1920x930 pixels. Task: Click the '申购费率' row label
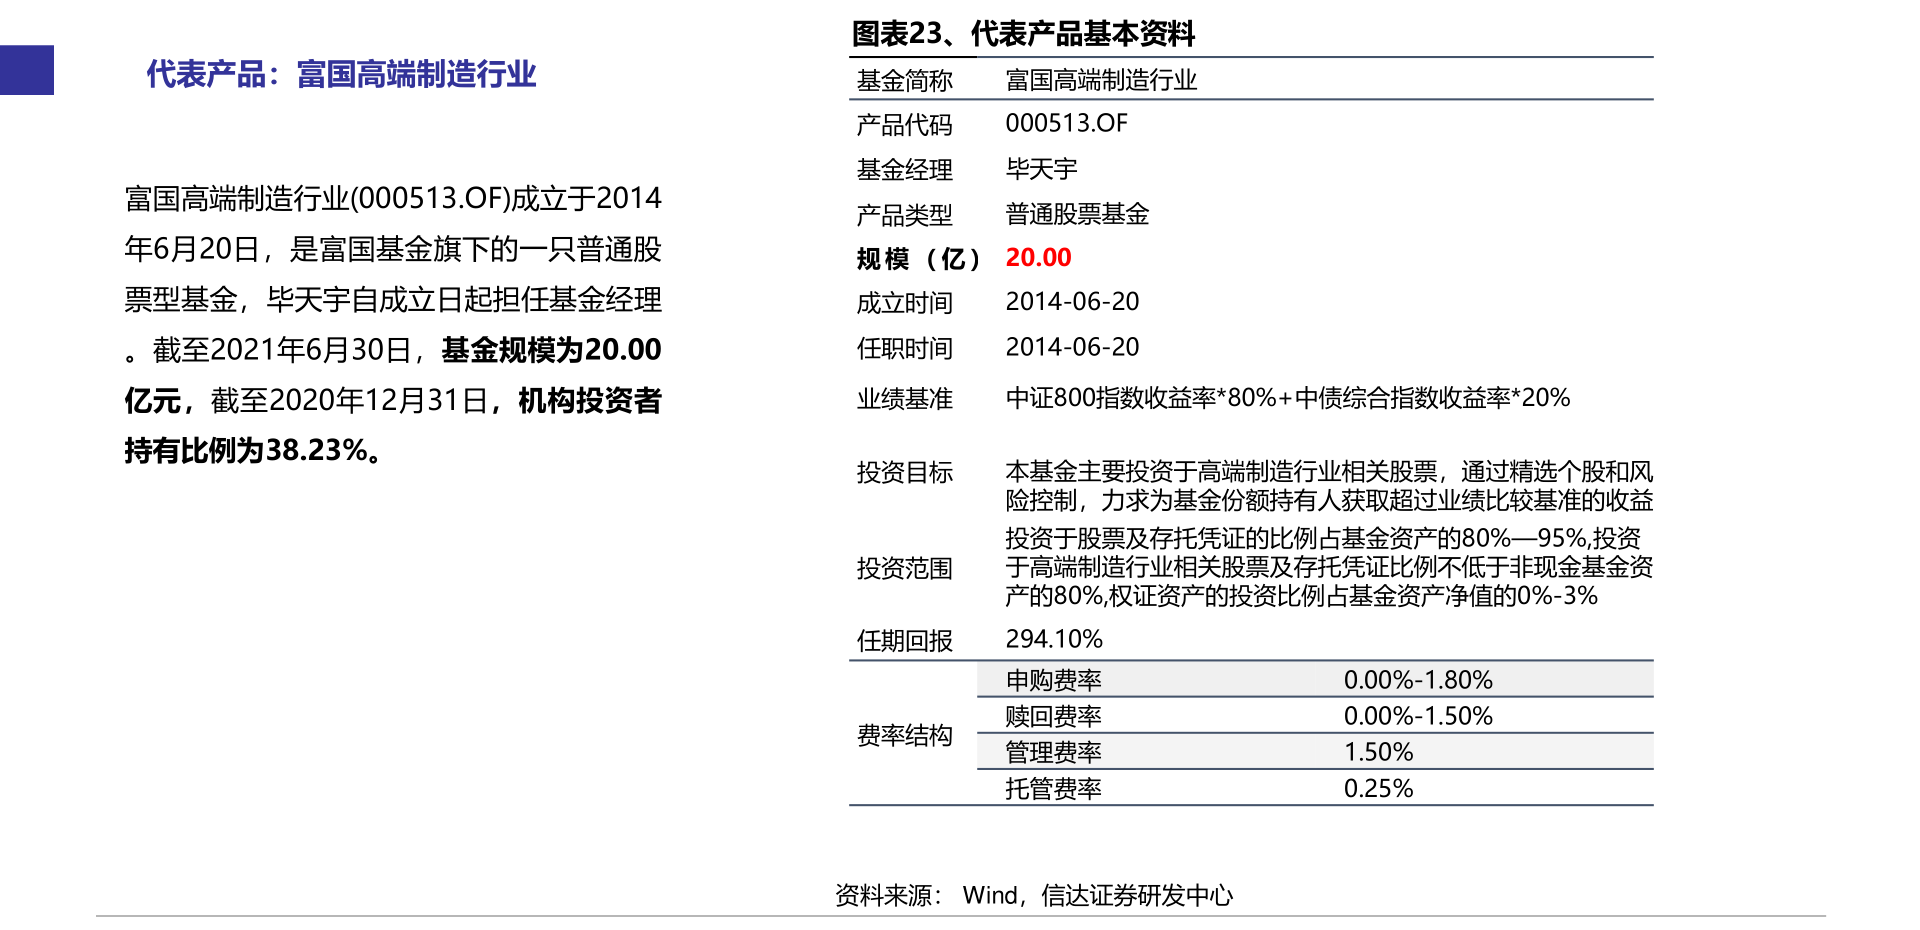pyautogui.click(x=1053, y=680)
